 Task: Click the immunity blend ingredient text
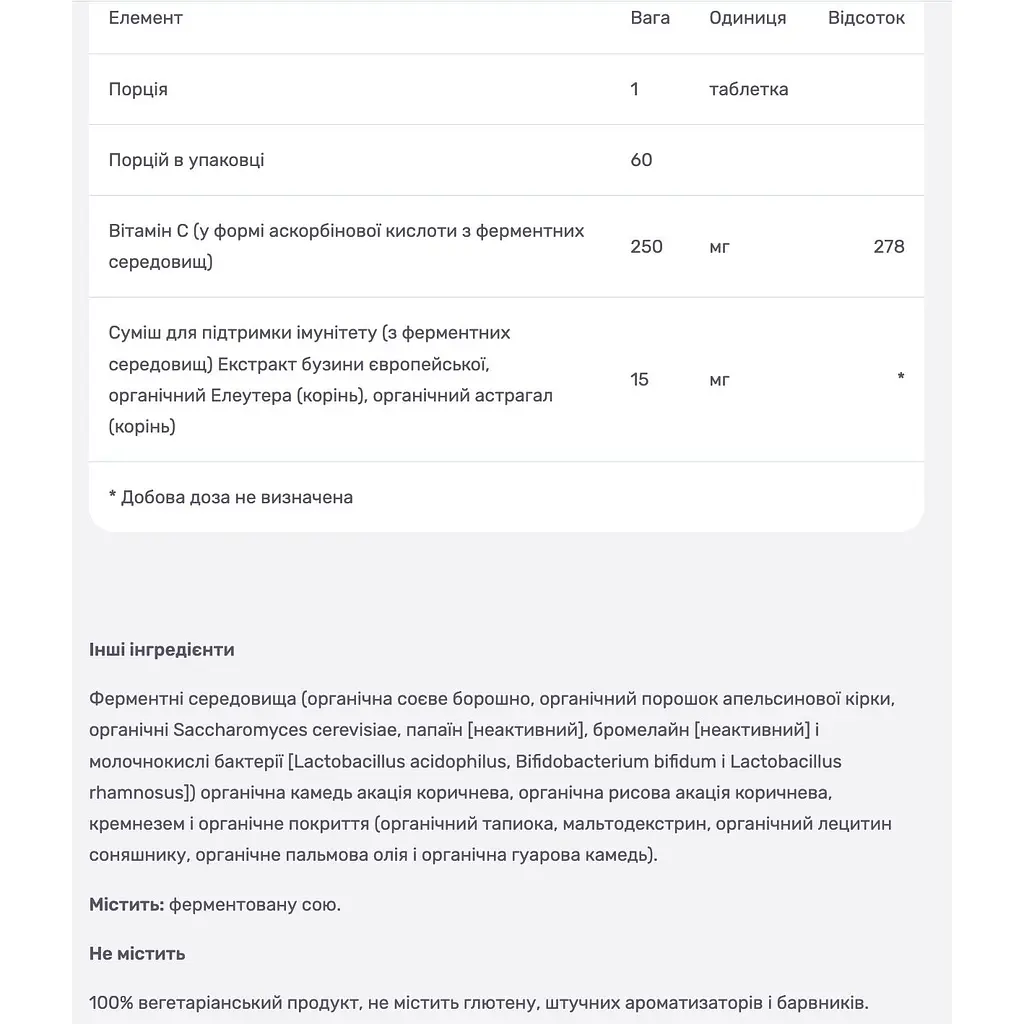330,379
